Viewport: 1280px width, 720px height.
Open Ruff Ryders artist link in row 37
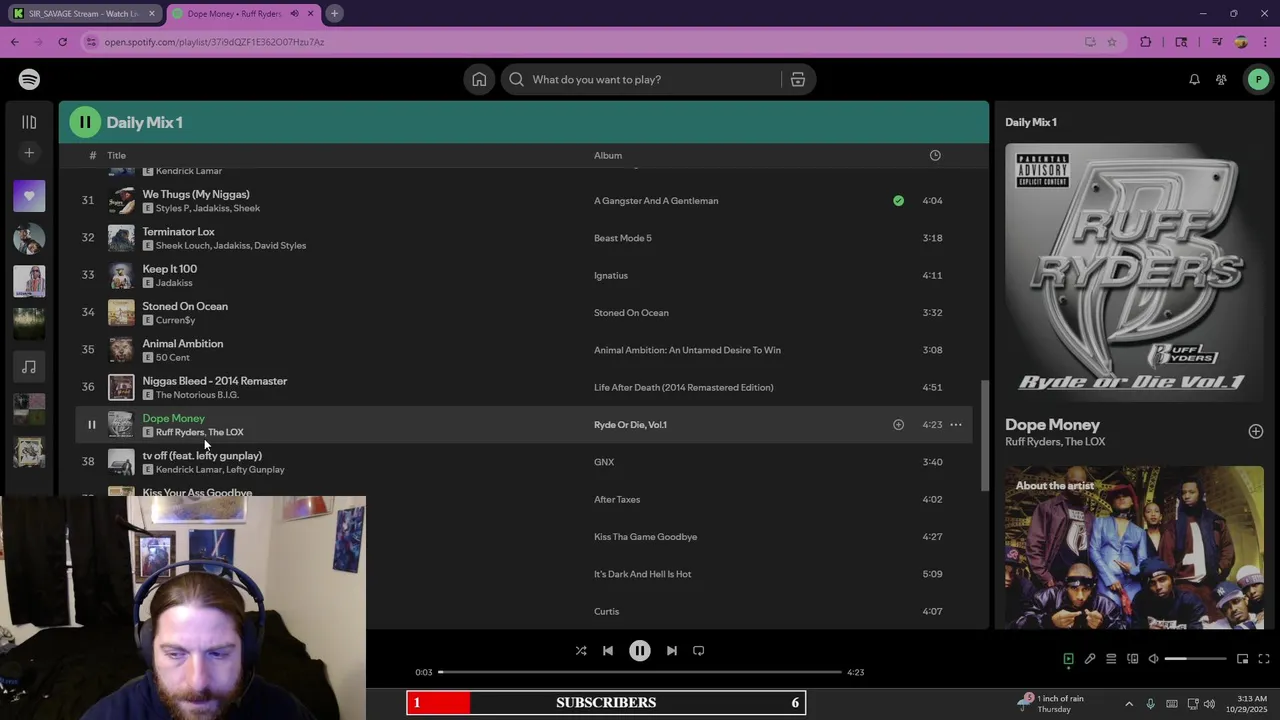click(x=180, y=432)
